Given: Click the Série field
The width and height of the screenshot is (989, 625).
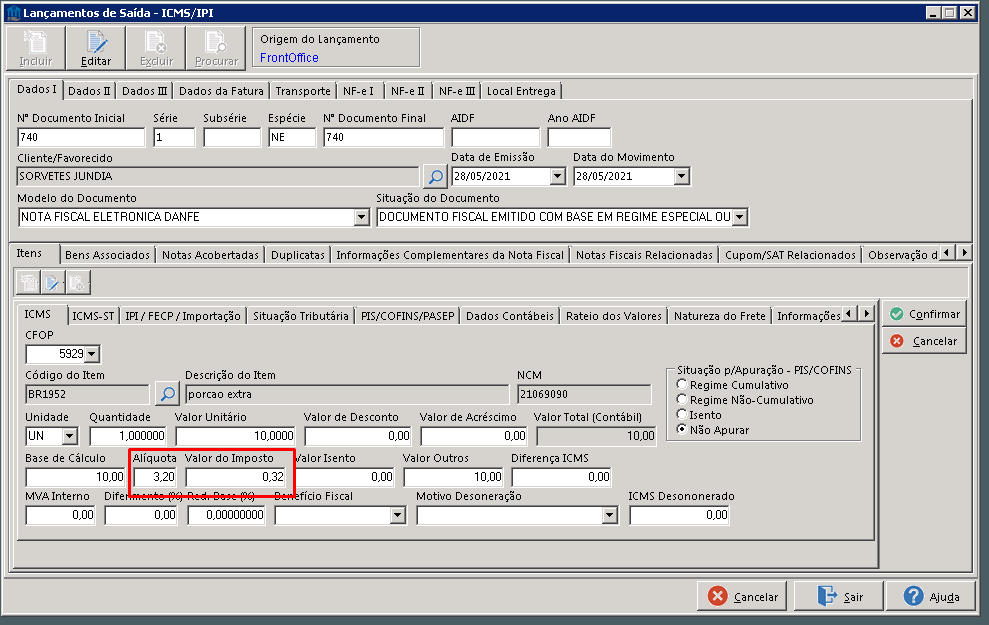Looking at the screenshot, I should (173, 137).
